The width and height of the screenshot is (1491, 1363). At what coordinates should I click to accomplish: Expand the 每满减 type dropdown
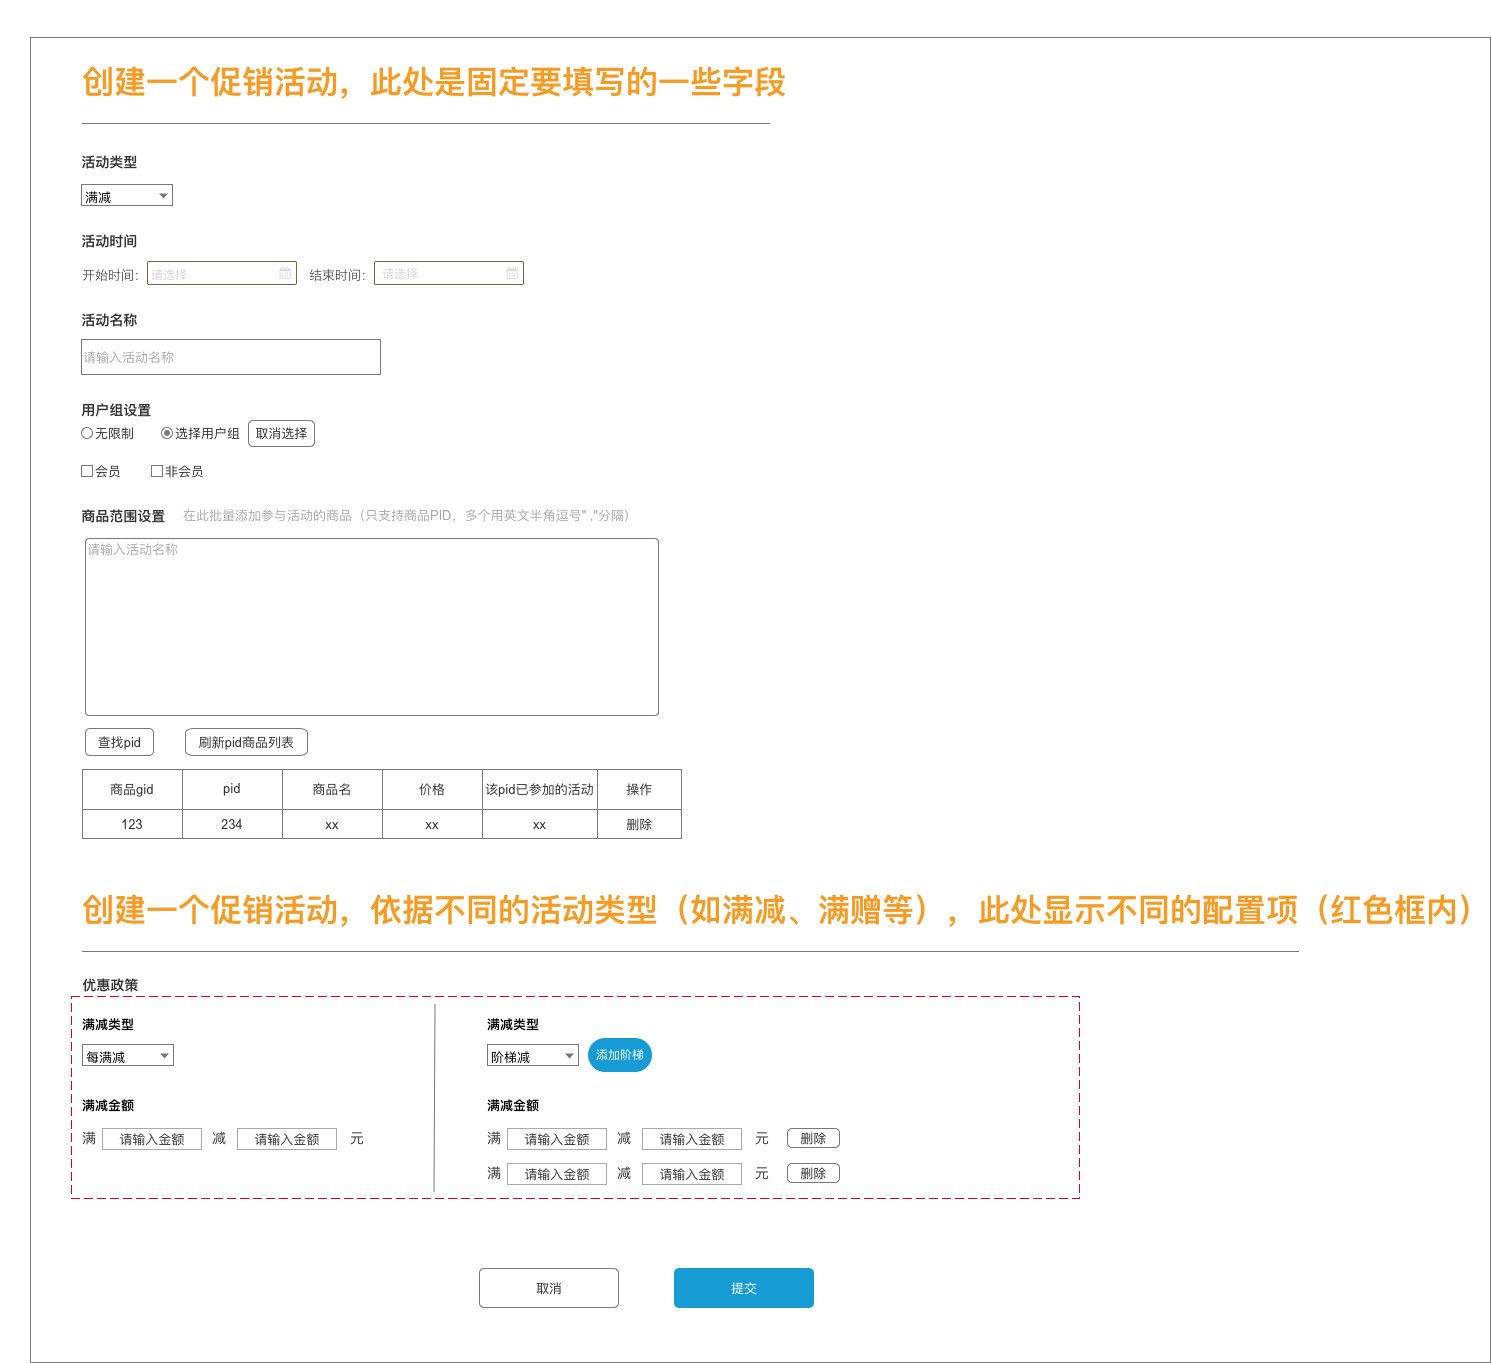click(x=128, y=1056)
